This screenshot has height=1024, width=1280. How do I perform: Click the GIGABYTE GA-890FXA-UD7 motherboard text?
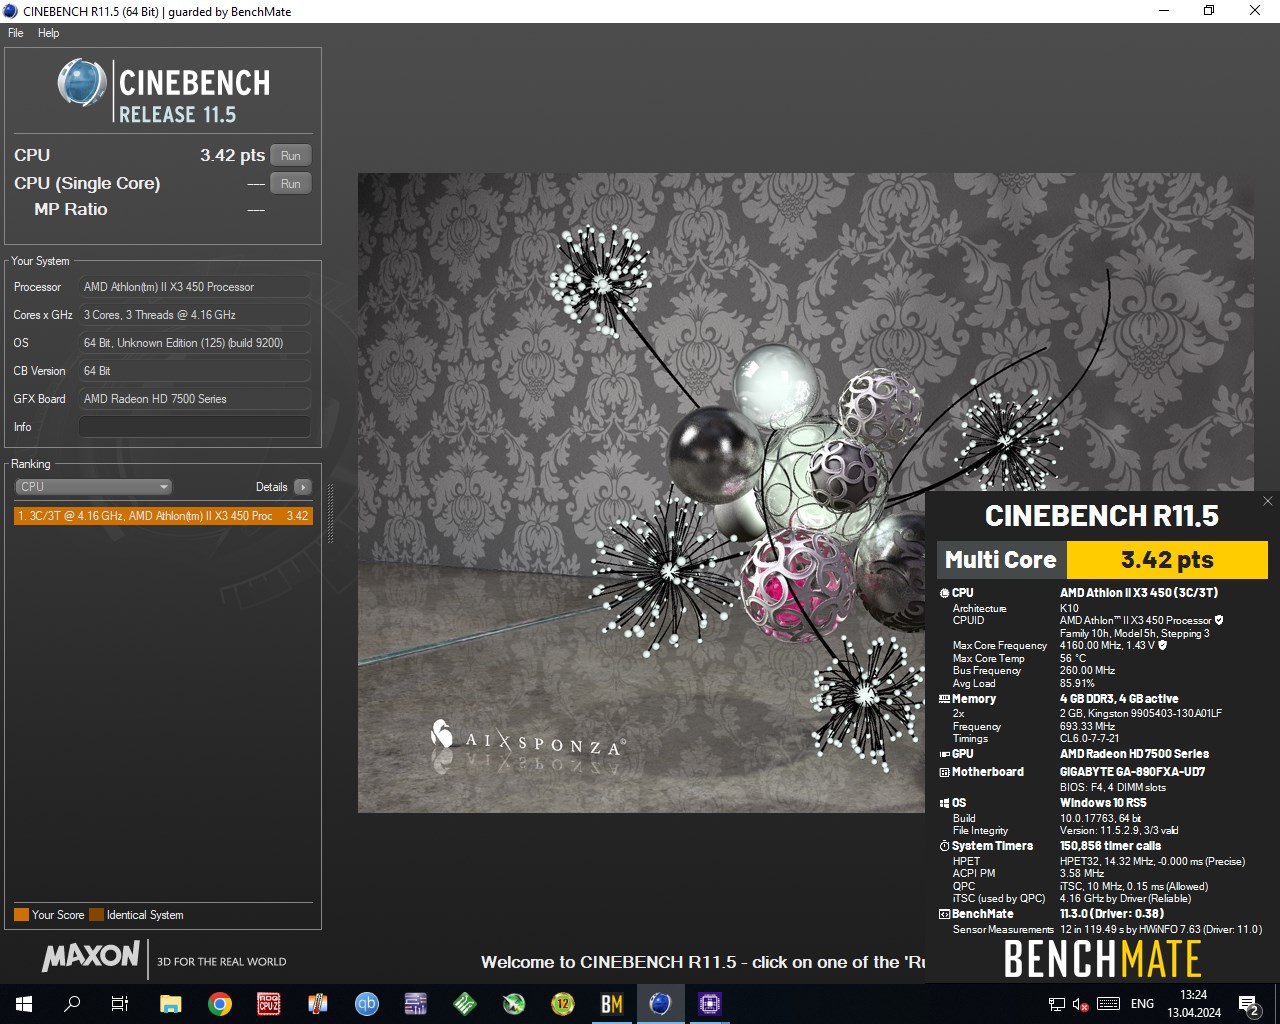click(1132, 772)
